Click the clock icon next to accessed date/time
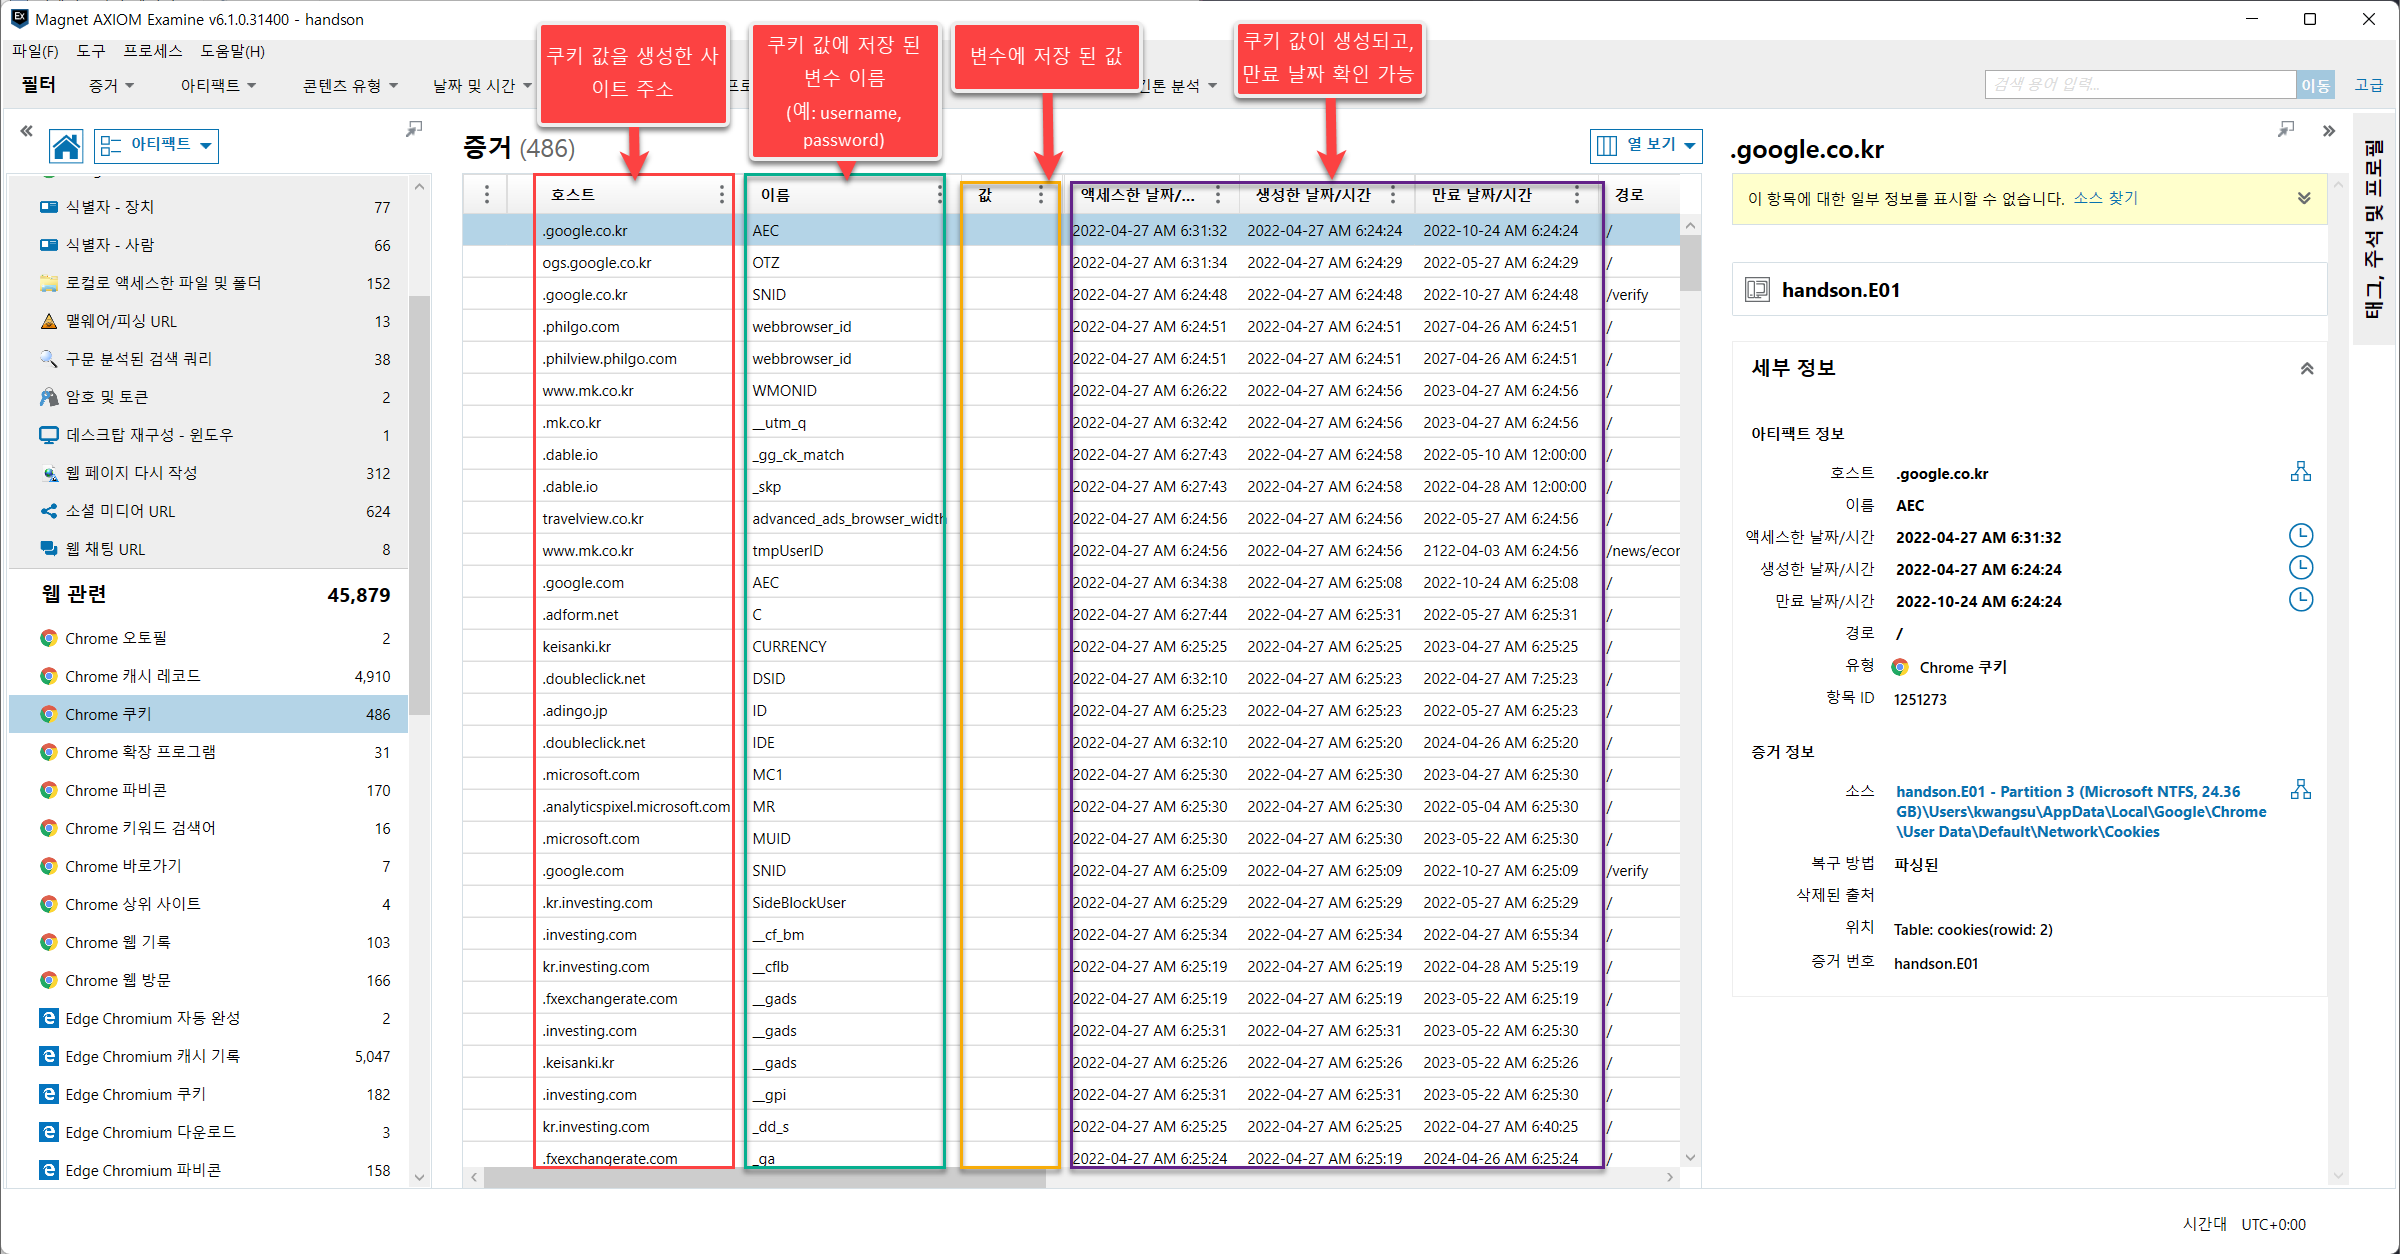The image size is (2400, 1254). point(2300,536)
